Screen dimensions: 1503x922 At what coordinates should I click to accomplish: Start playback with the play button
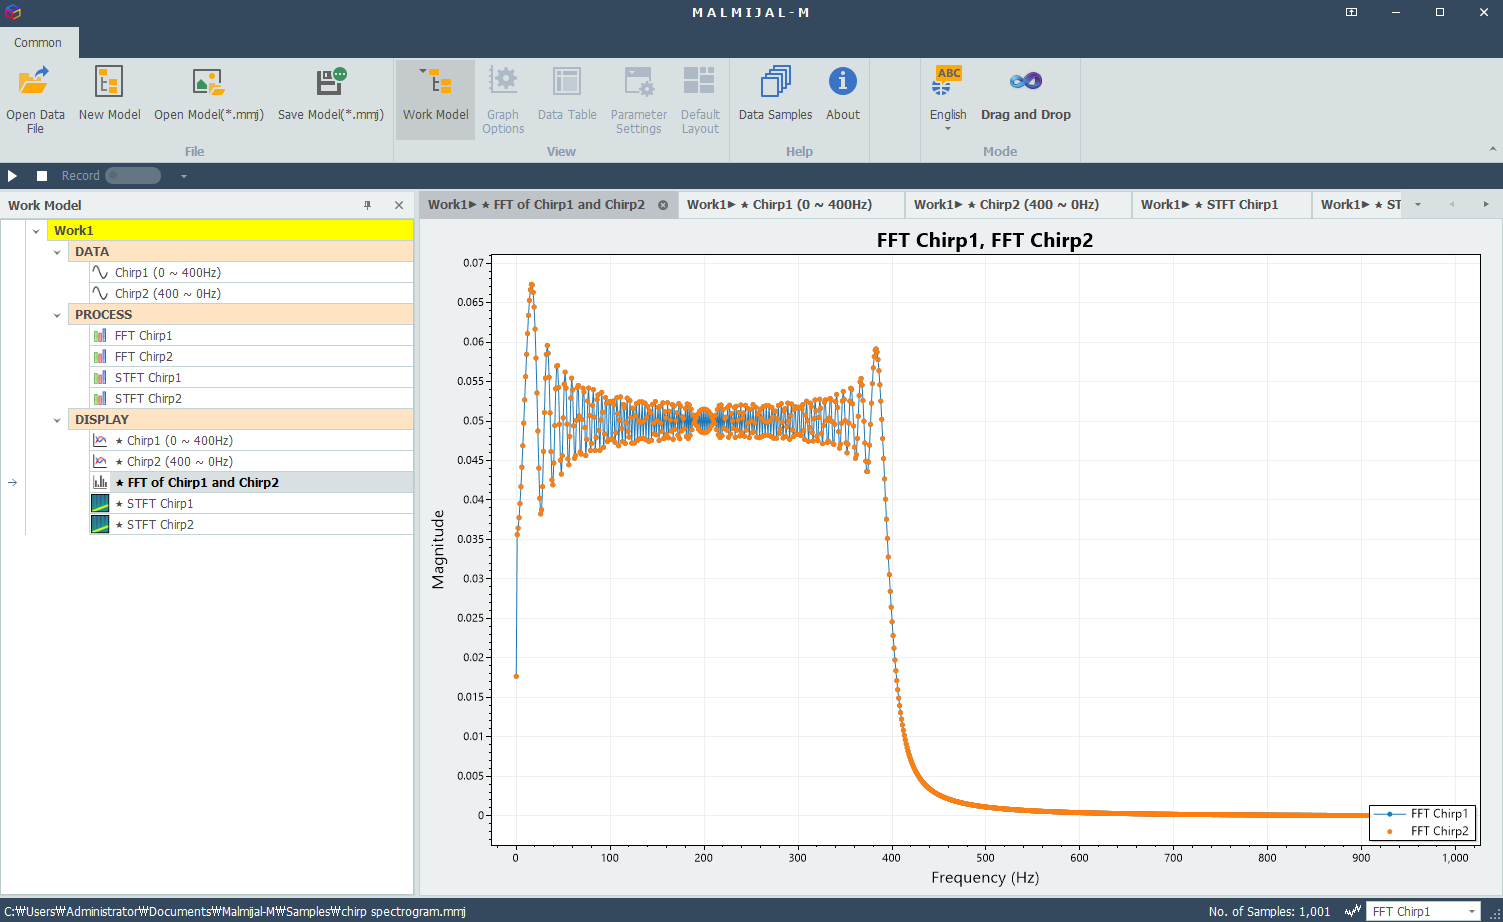pos(12,176)
